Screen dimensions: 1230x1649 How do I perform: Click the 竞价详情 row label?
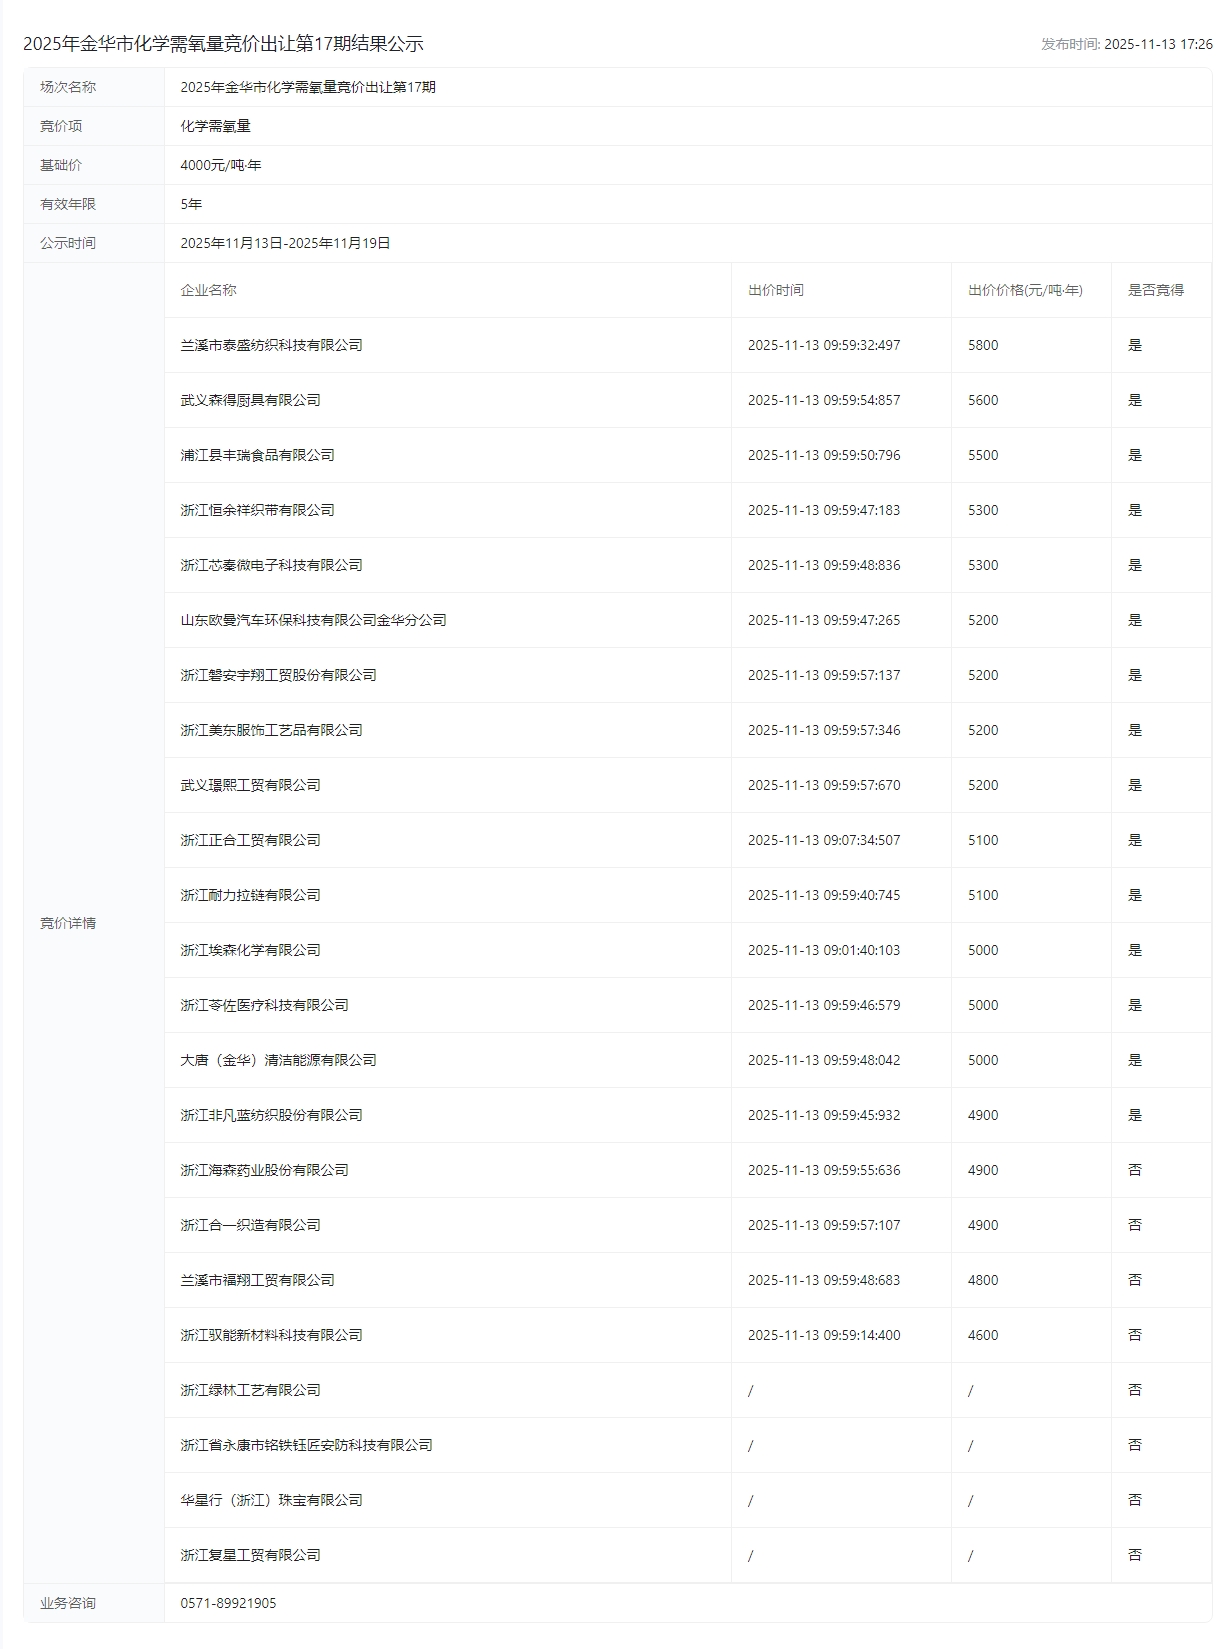click(x=68, y=923)
